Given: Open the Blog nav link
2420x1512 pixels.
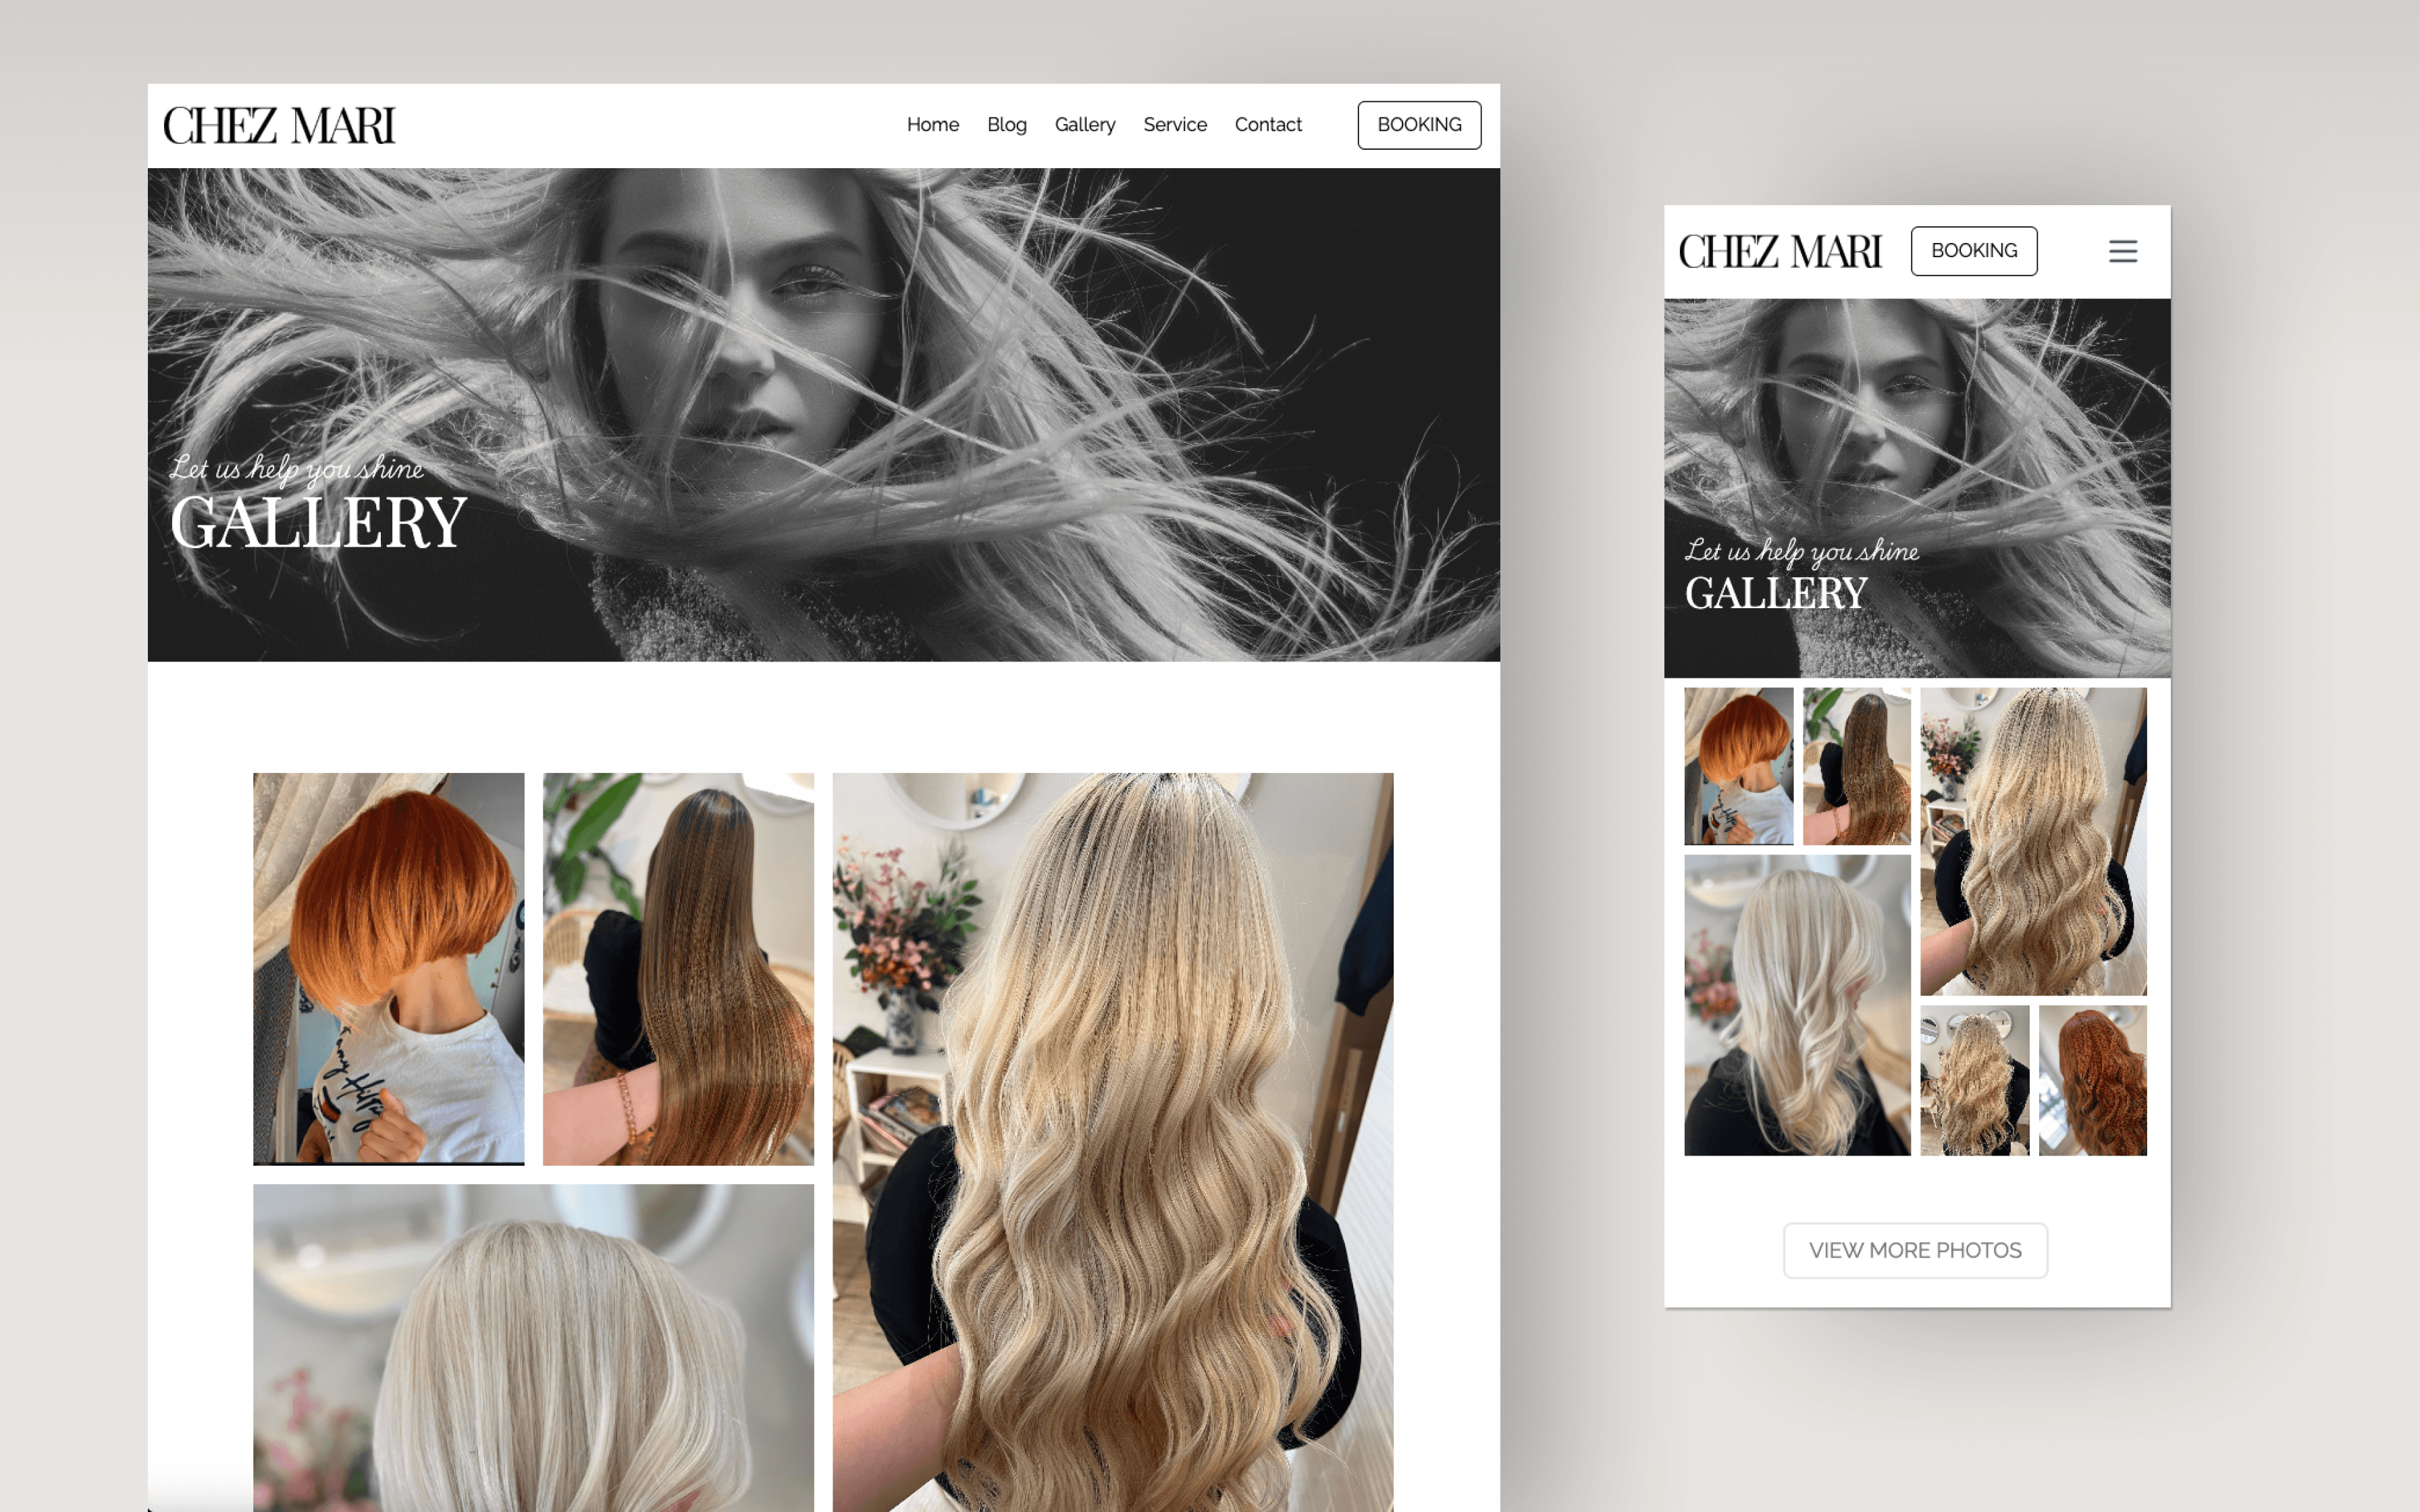Looking at the screenshot, I should [1006, 125].
